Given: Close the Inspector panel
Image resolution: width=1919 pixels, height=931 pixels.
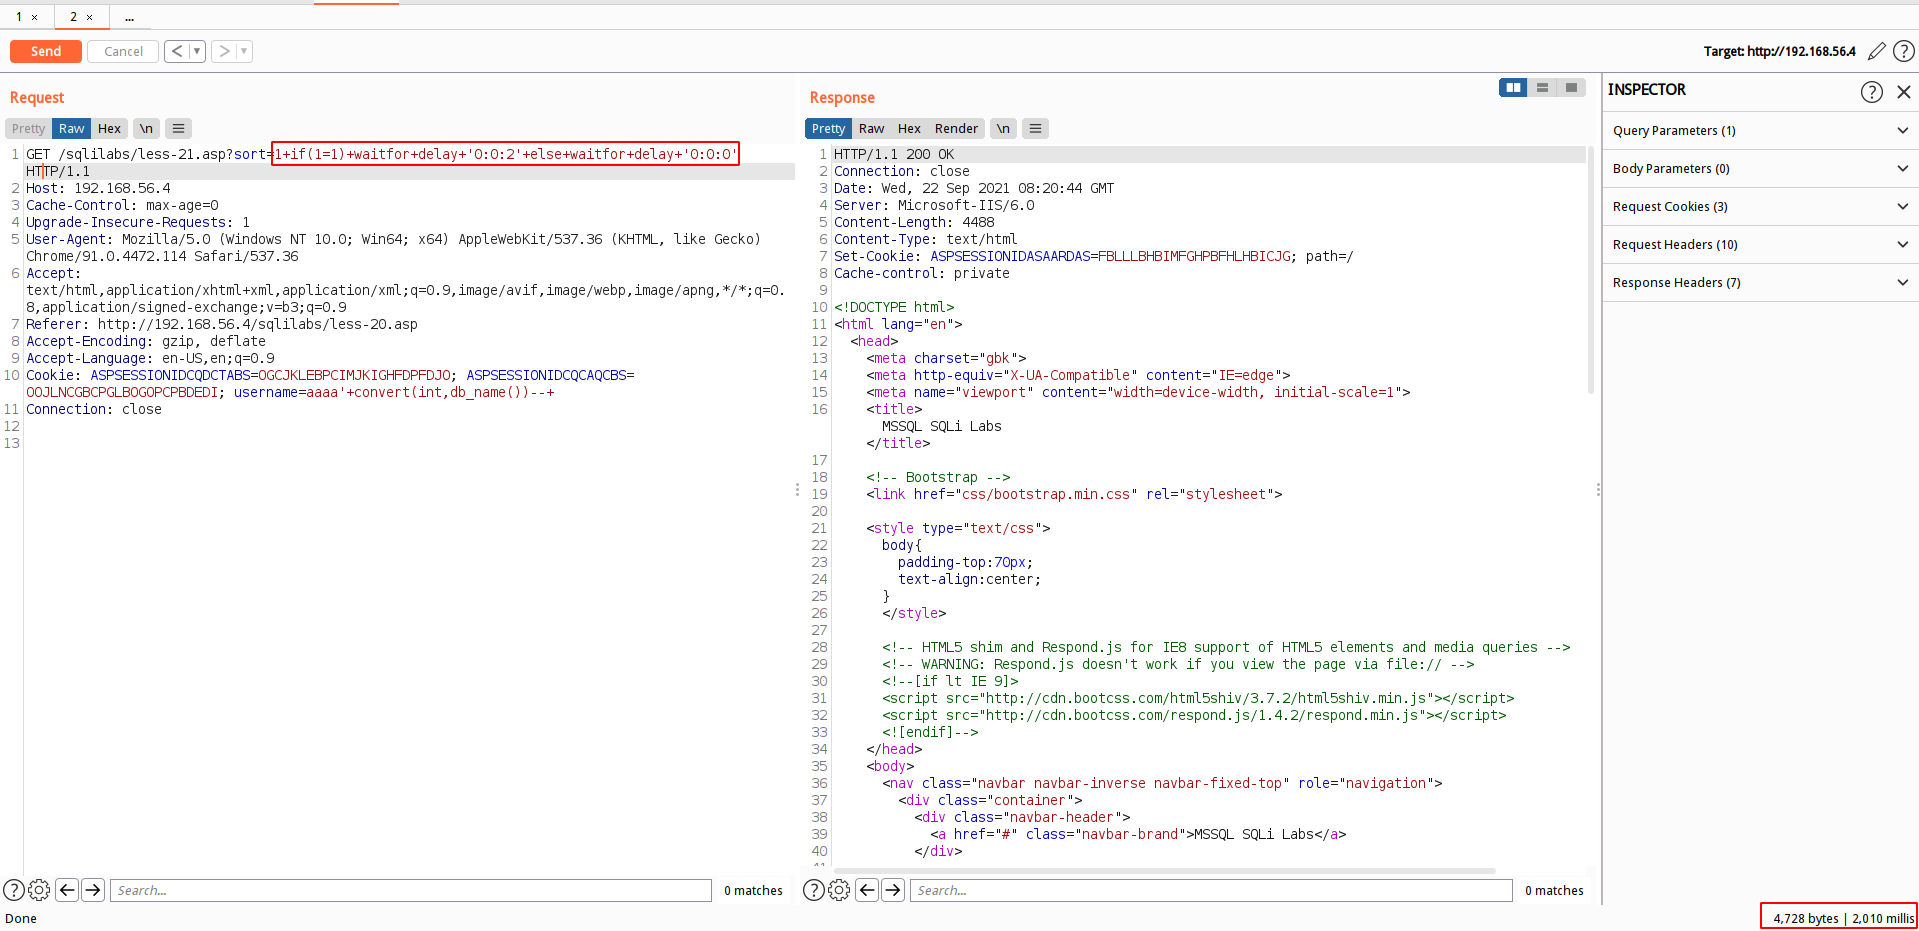Looking at the screenshot, I should coord(1904,92).
